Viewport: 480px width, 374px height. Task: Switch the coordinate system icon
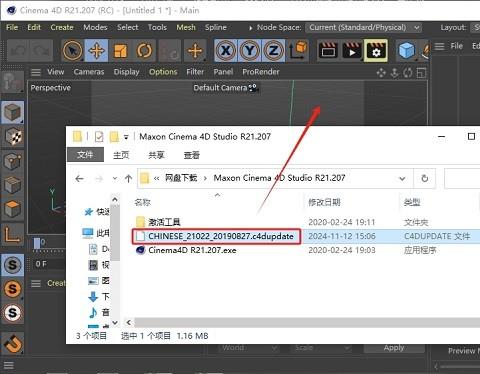point(298,51)
